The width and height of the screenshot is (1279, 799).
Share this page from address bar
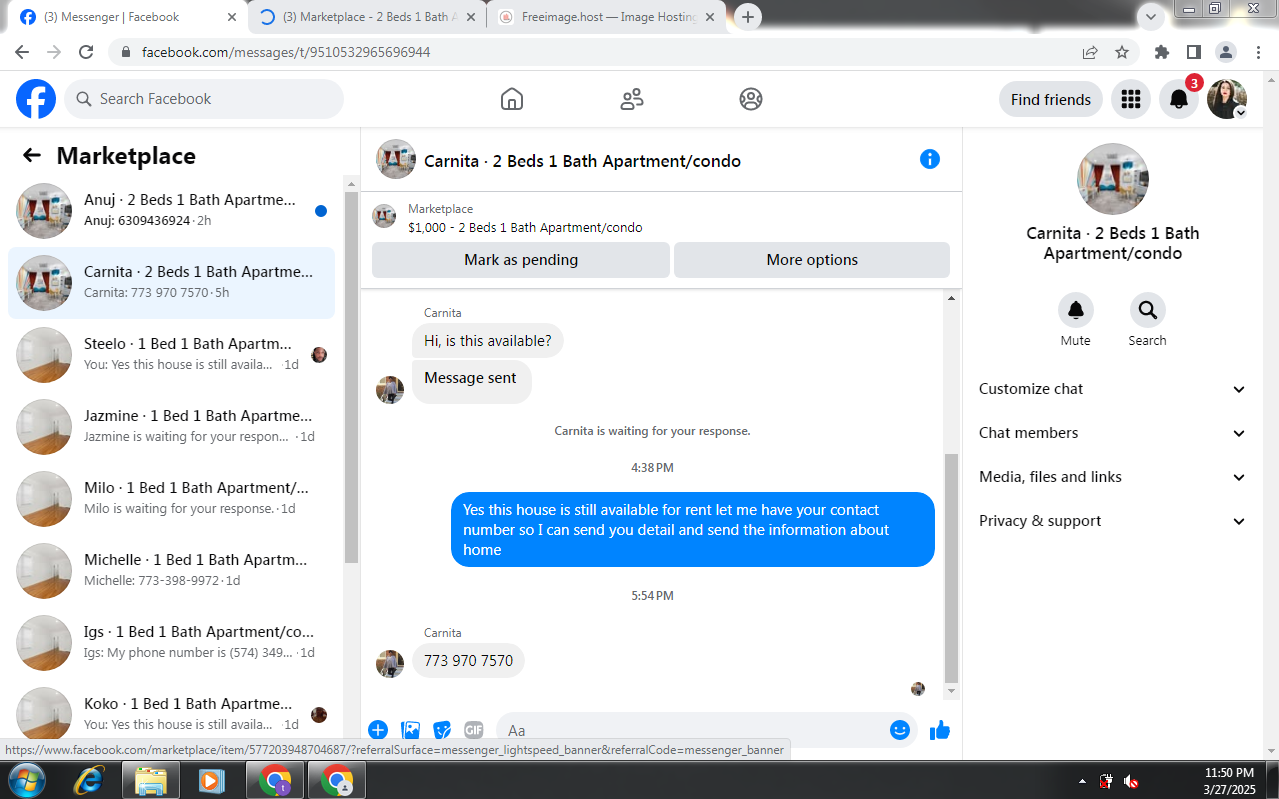[1090, 52]
